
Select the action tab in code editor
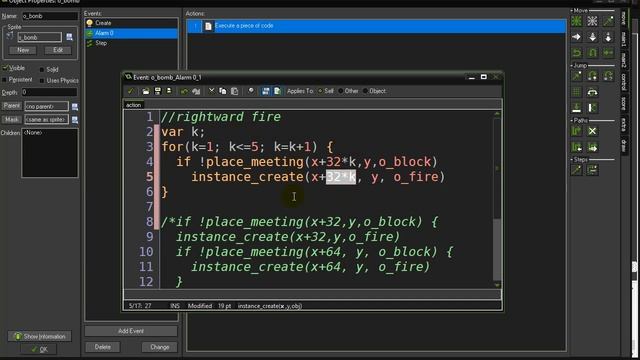point(133,105)
